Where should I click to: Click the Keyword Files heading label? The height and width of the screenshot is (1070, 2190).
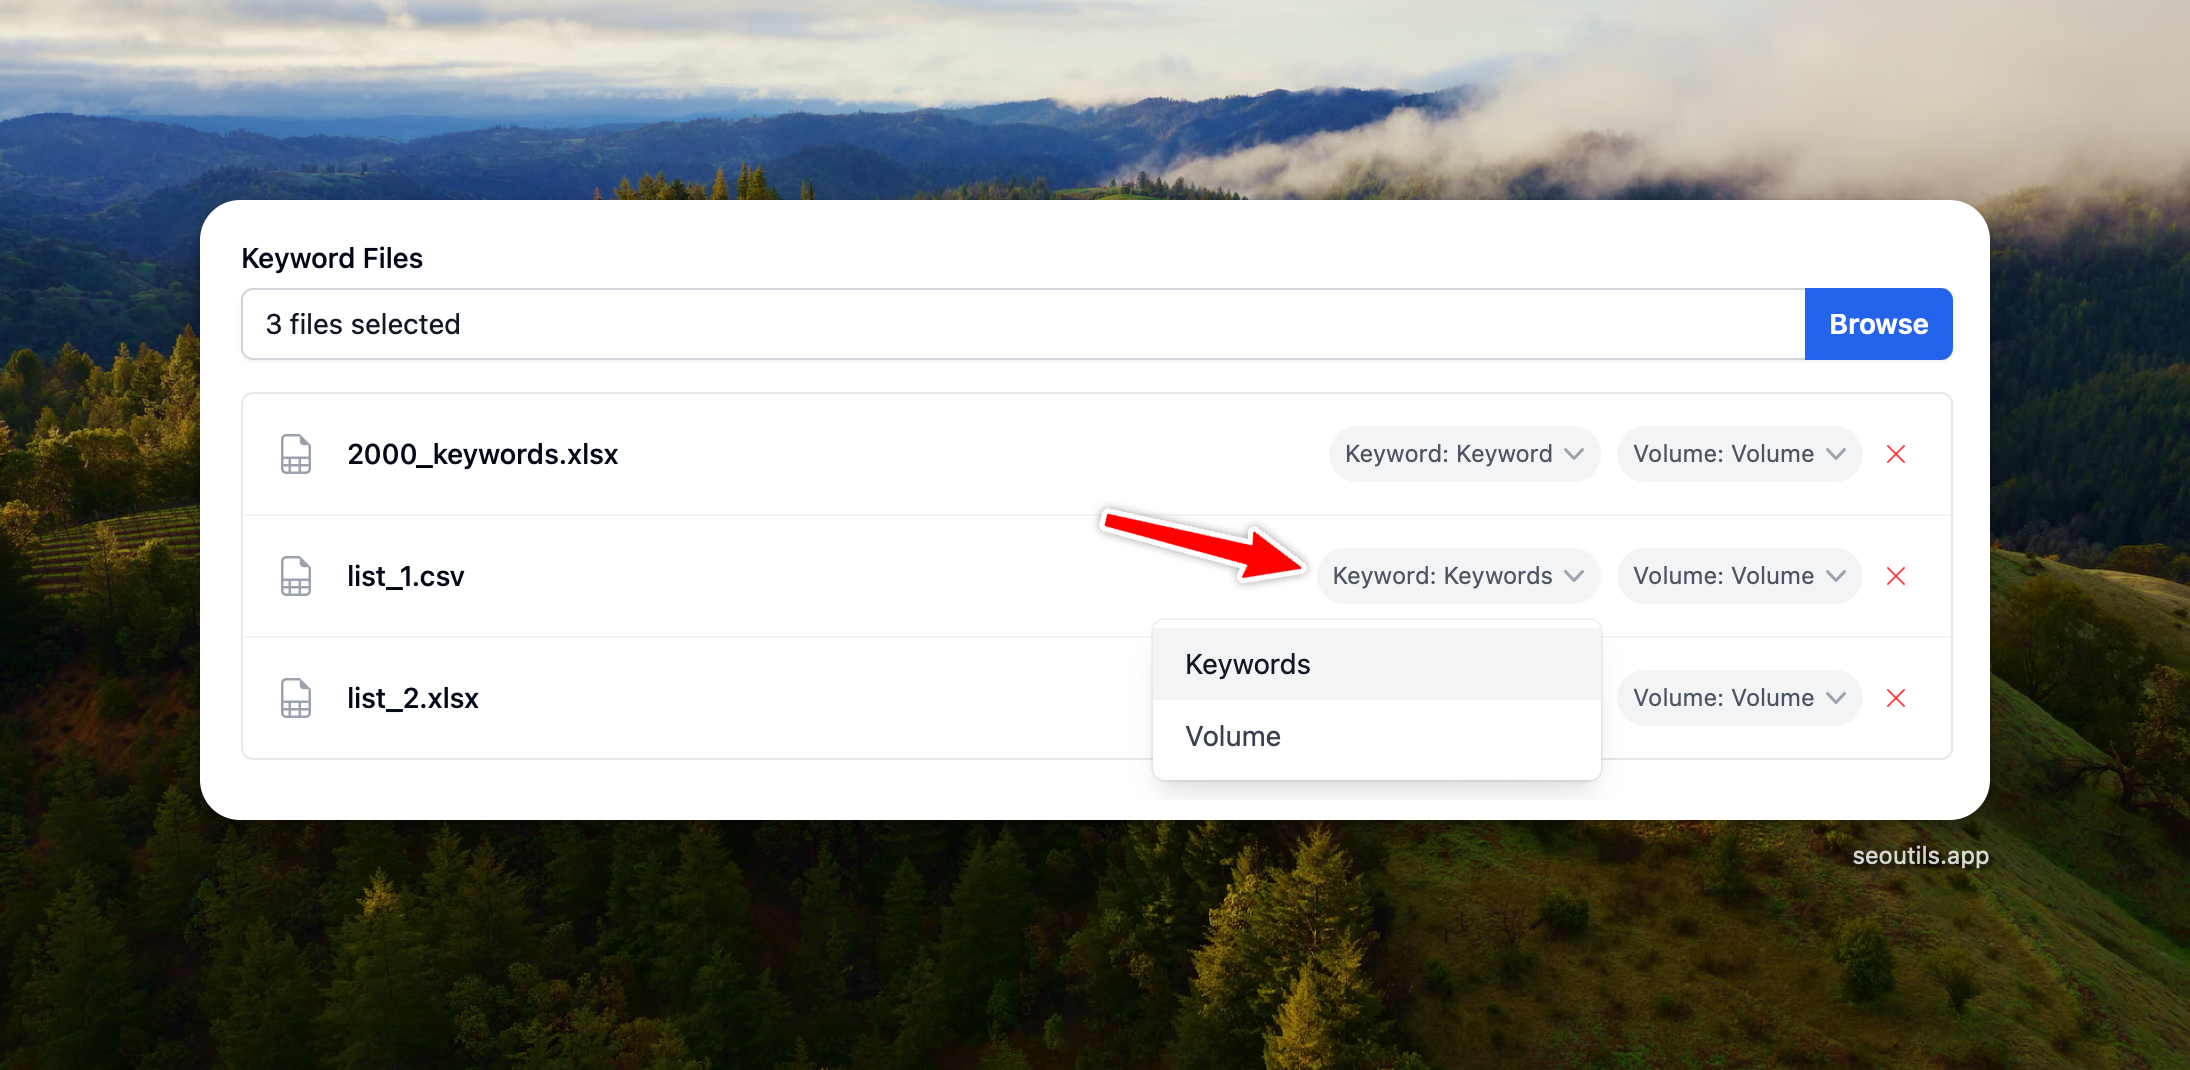pyautogui.click(x=332, y=258)
